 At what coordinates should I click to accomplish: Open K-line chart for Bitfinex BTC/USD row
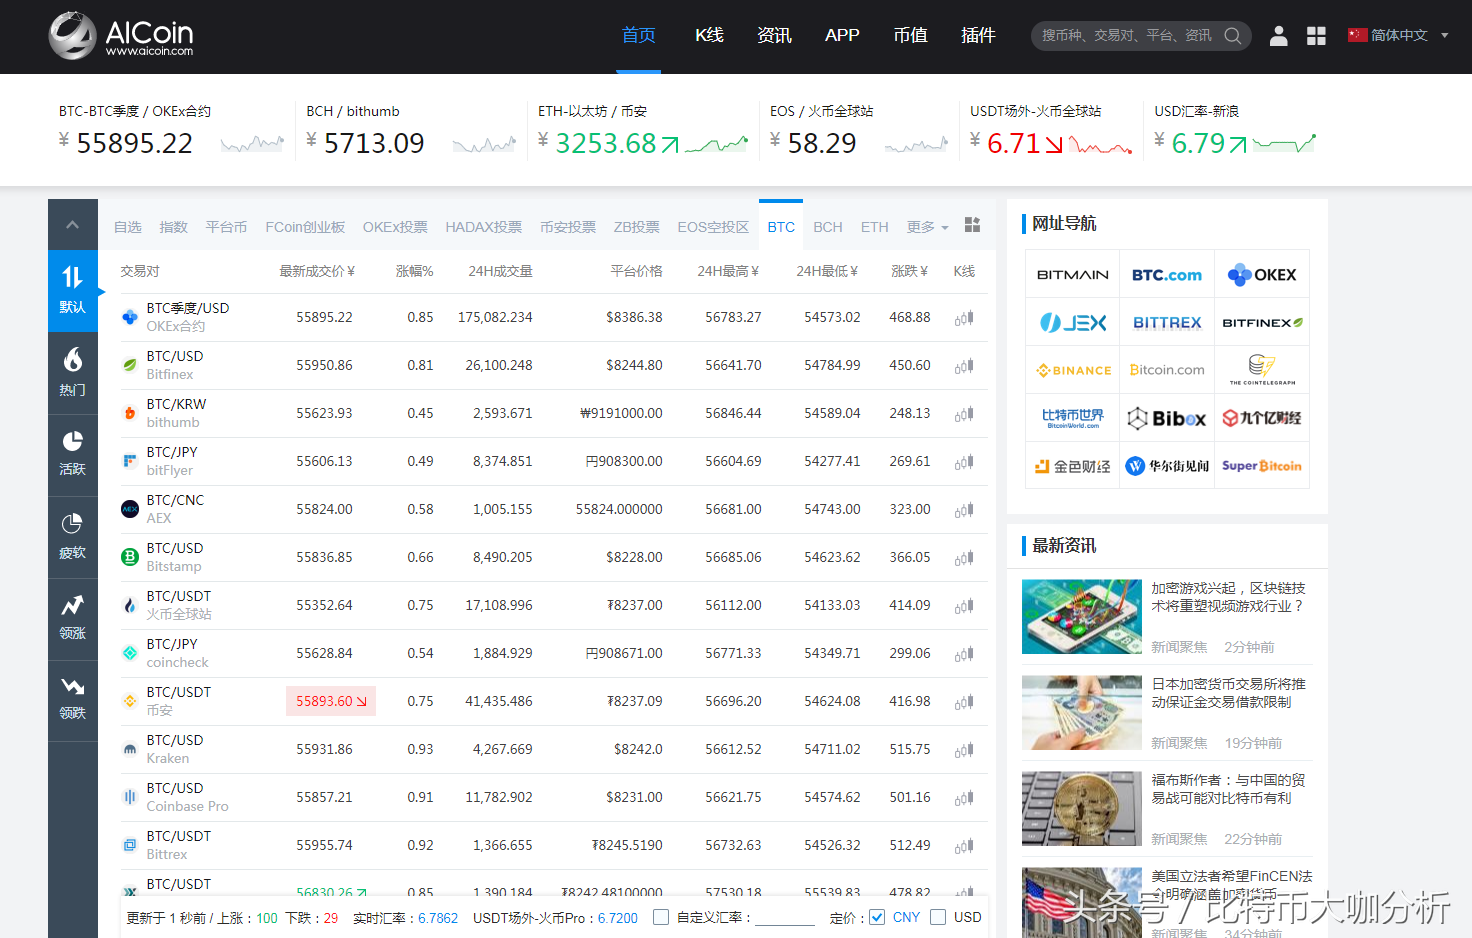coord(964,366)
